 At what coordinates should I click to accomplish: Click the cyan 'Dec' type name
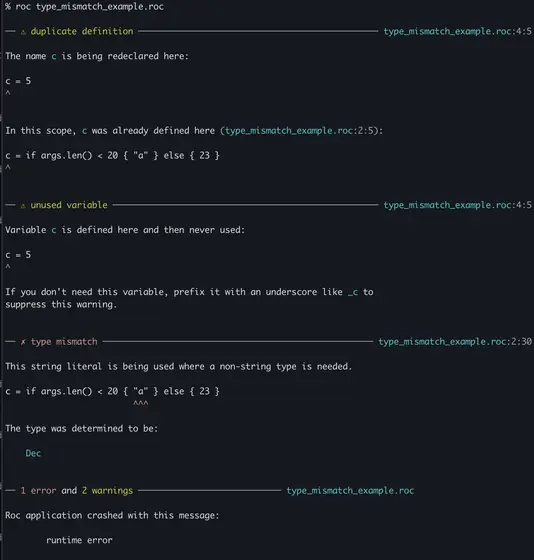(x=33, y=453)
